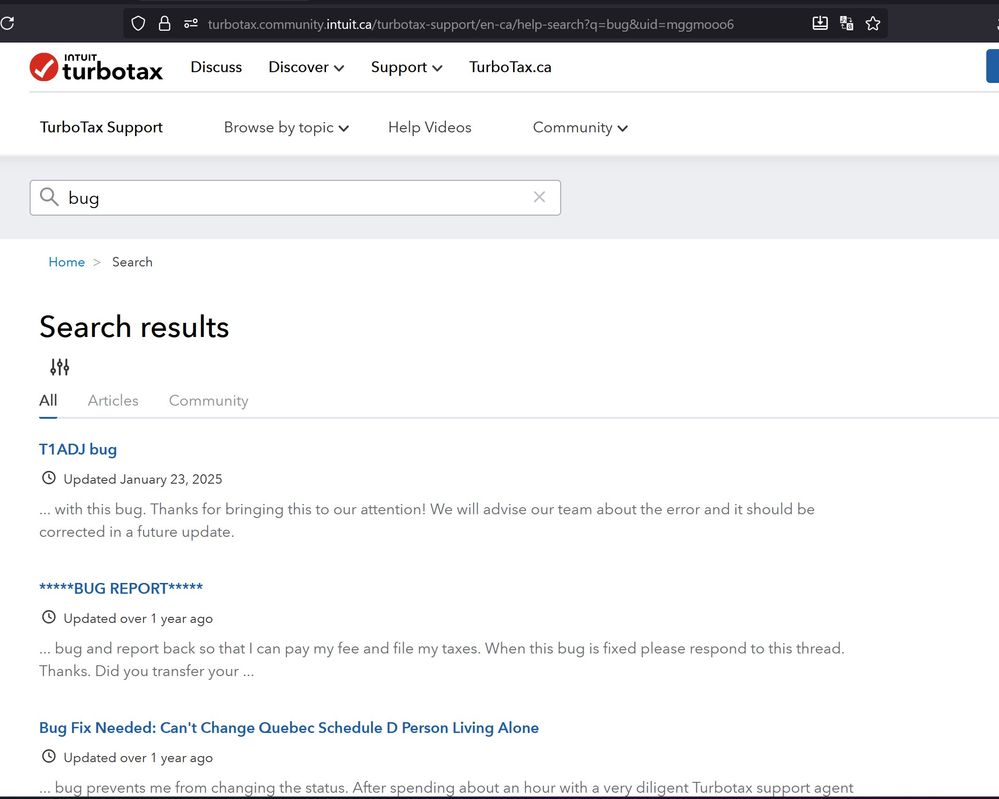The height and width of the screenshot is (799, 999).
Task: Expand the Discover dropdown menu
Action: point(306,67)
